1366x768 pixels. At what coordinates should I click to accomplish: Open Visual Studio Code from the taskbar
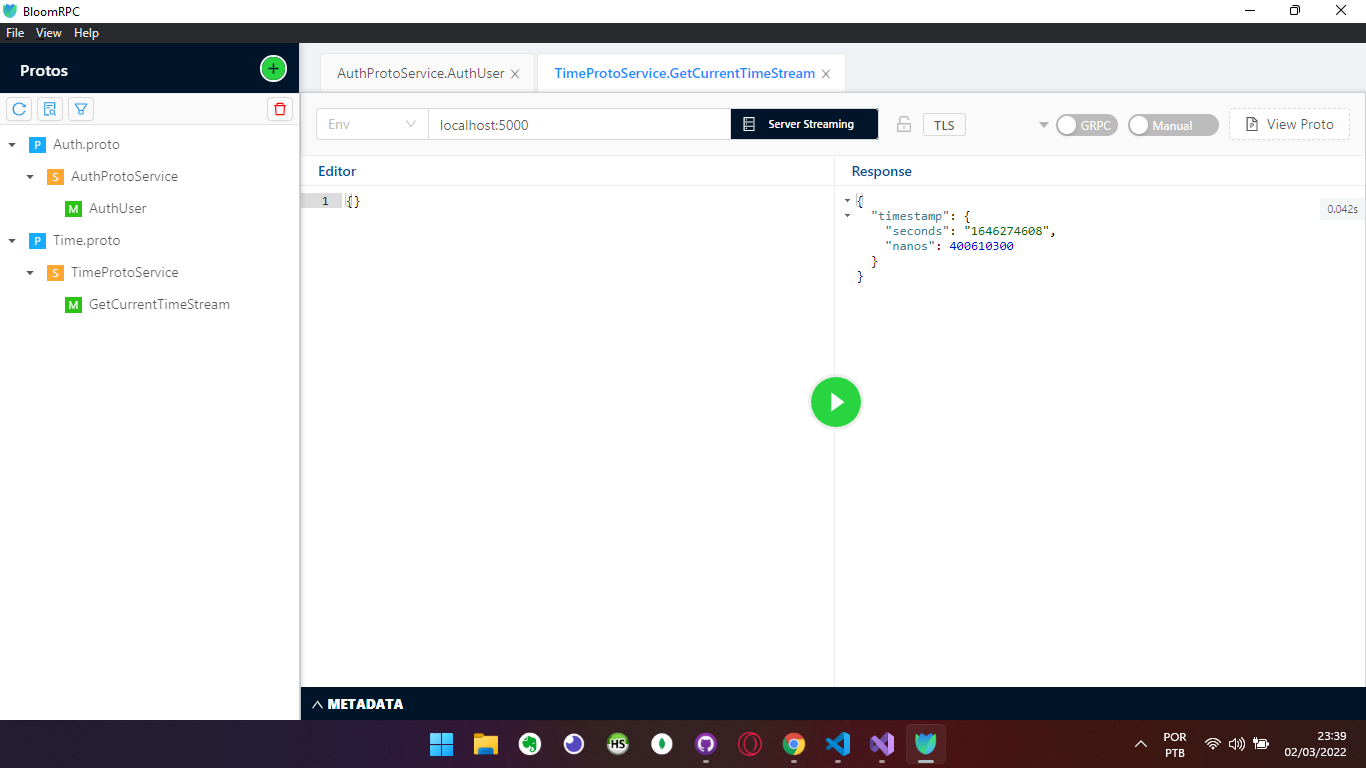[838, 744]
